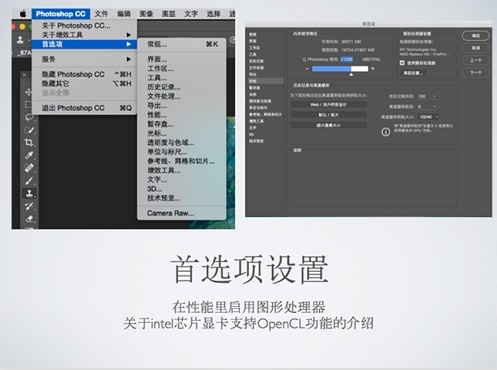Click 上一个 button in Preferences dialog
This screenshot has width=497, height=370.
(476, 60)
